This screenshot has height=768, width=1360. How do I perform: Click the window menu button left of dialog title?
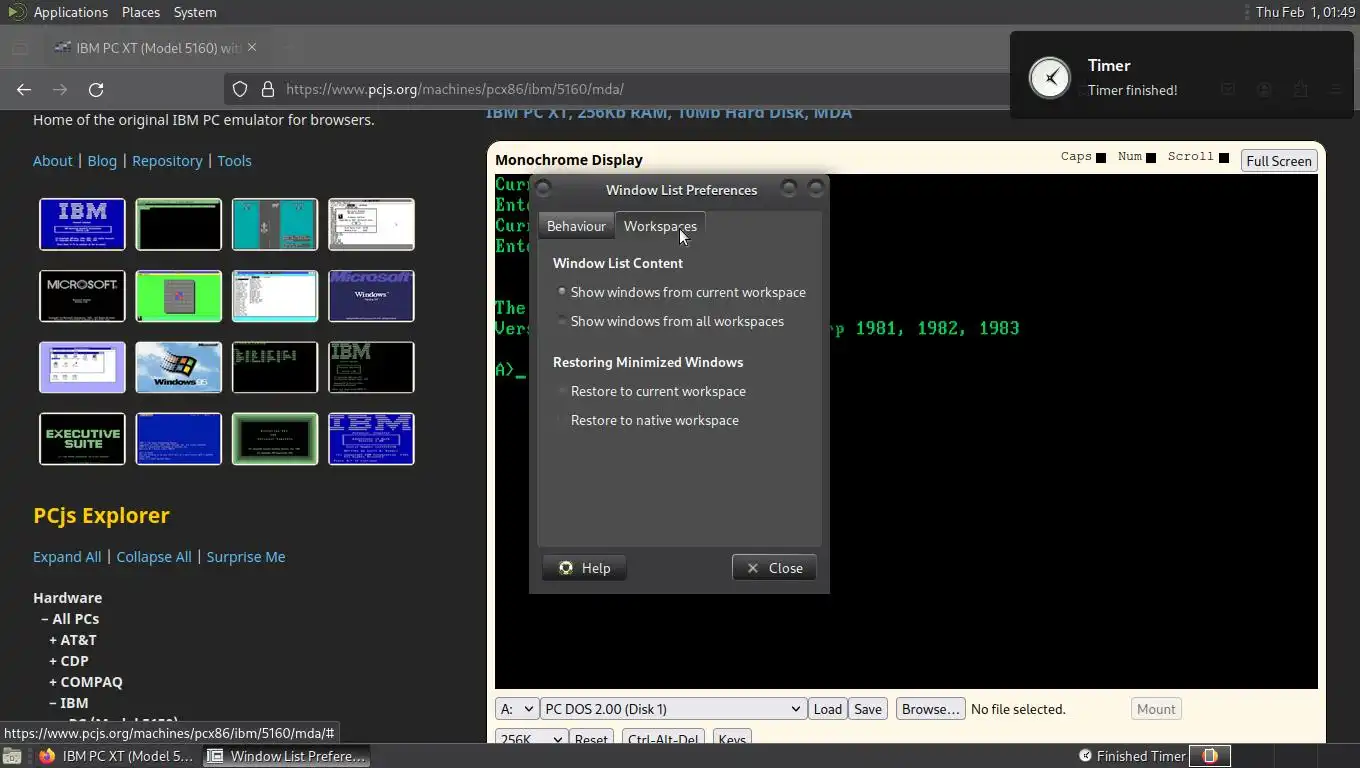(544, 188)
